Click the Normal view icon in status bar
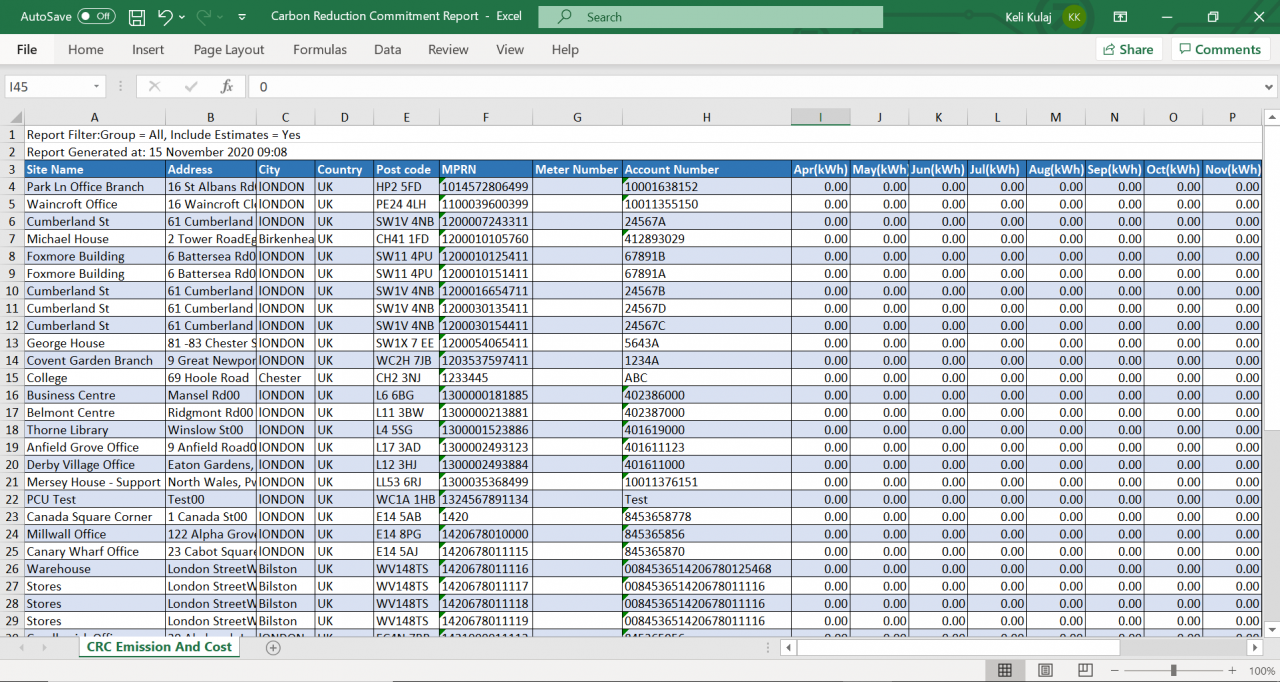The width and height of the screenshot is (1280, 682). coord(1004,670)
